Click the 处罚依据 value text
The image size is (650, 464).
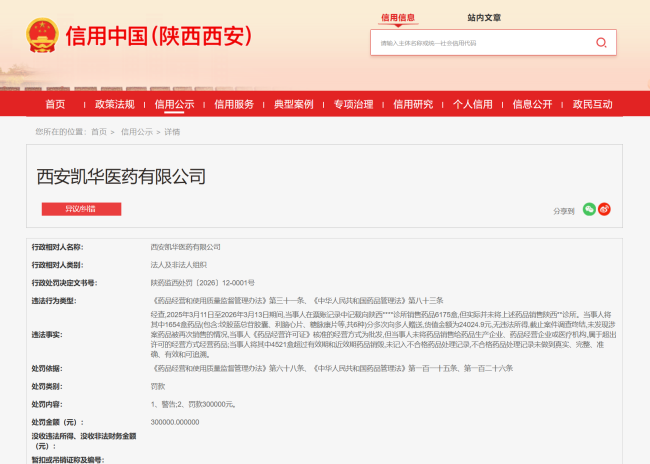(x=332, y=368)
